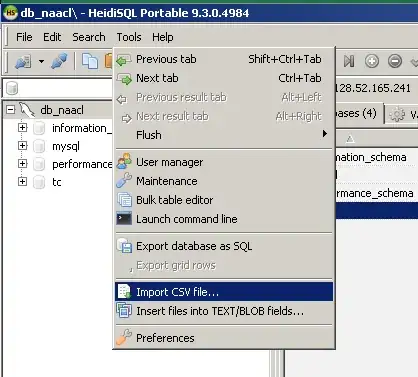Close the Tools menu in menu bar
The height and width of the screenshot is (377, 418).
point(129,37)
